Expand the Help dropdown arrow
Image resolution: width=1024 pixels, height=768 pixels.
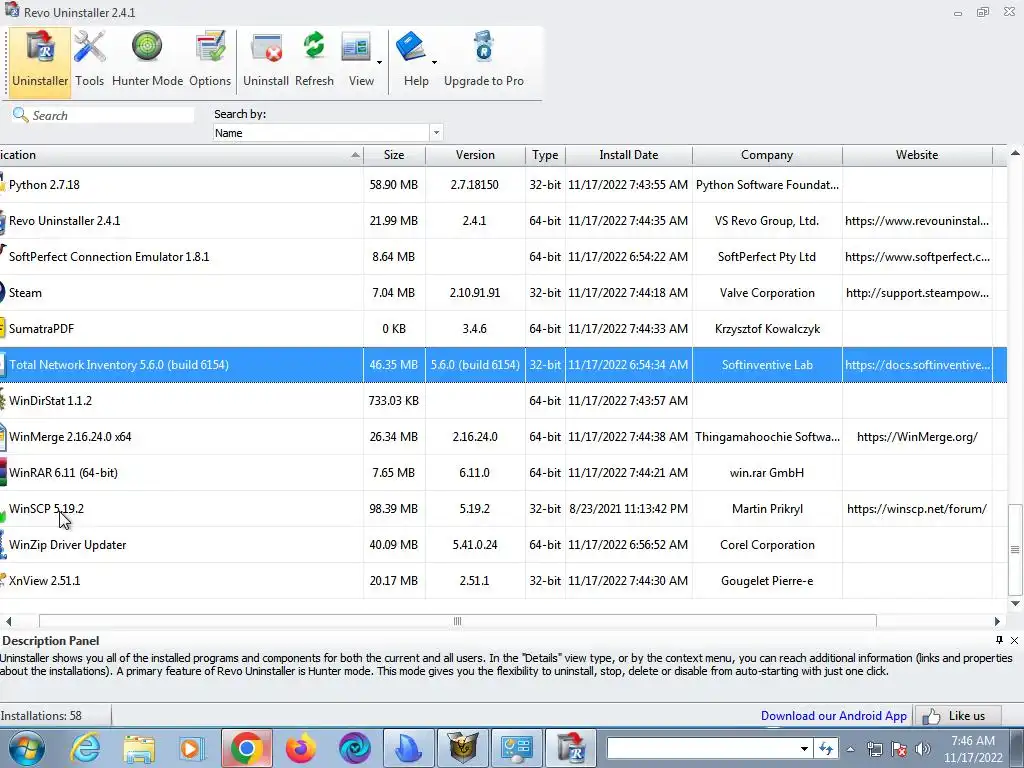[434, 63]
